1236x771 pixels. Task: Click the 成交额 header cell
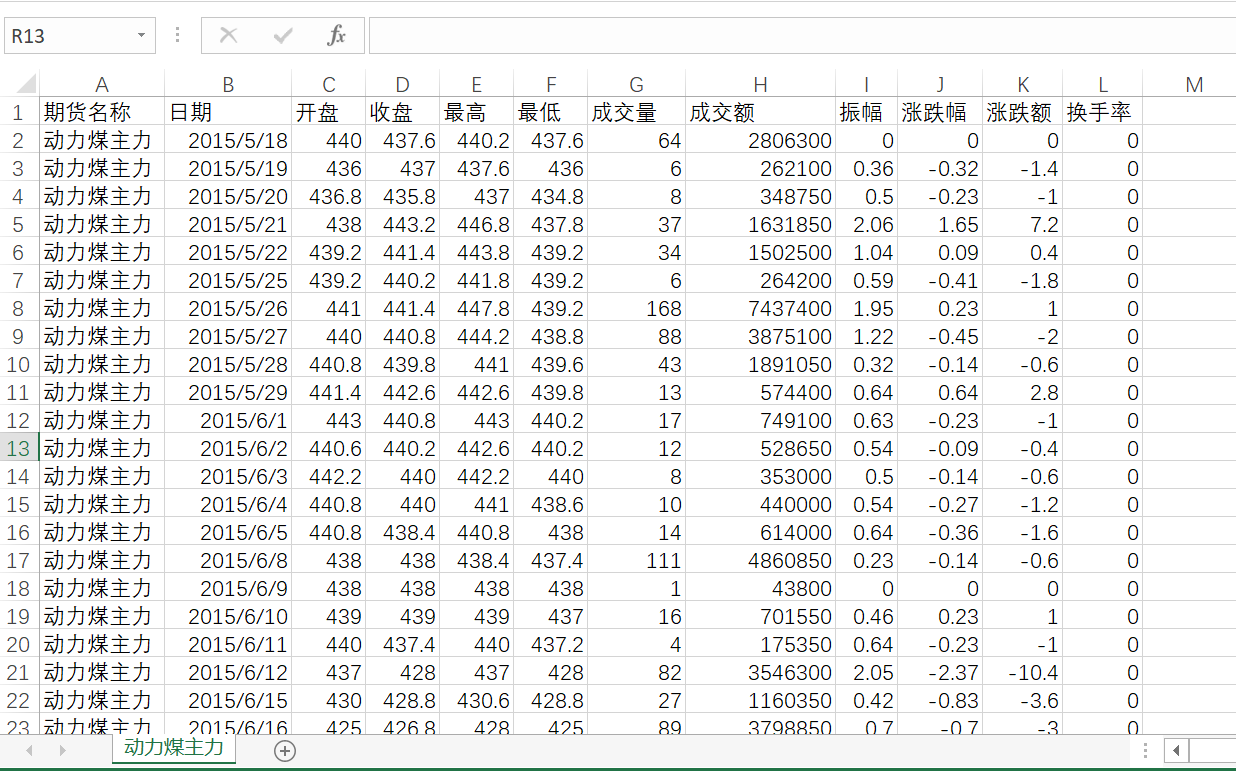click(761, 112)
